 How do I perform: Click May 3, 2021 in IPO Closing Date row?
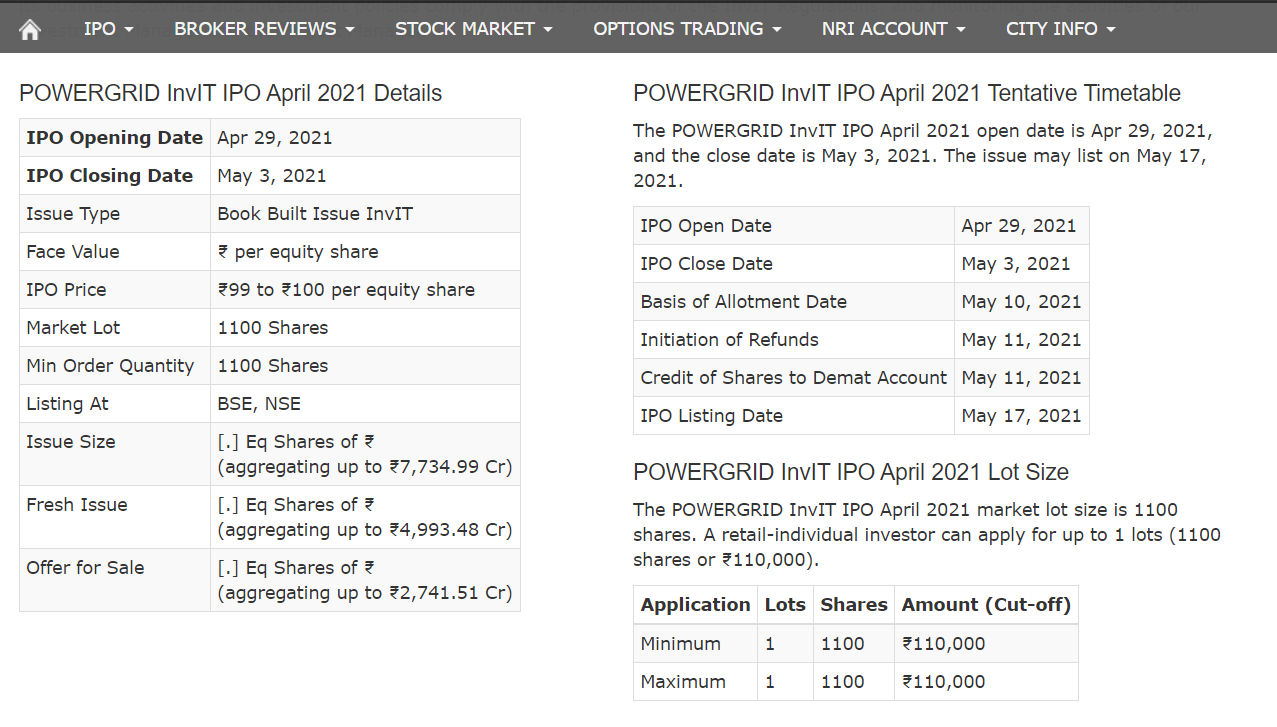point(272,176)
